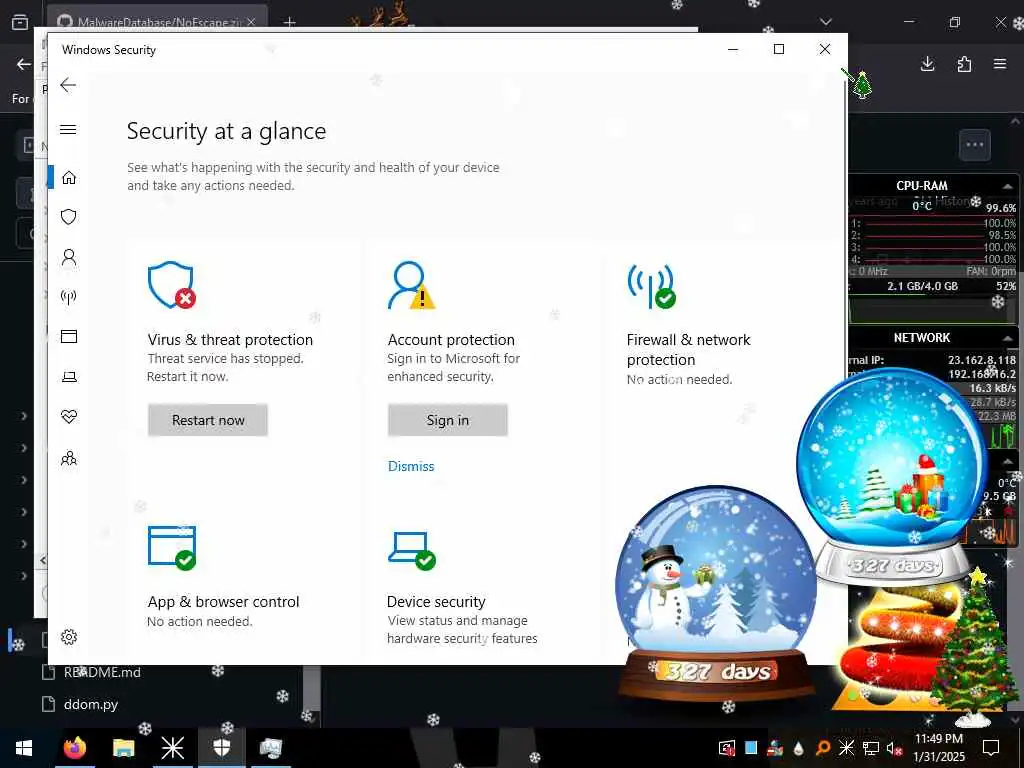Screen dimensions: 1024x768
Task: Open Device performance & health heart icon
Action: [69, 417]
